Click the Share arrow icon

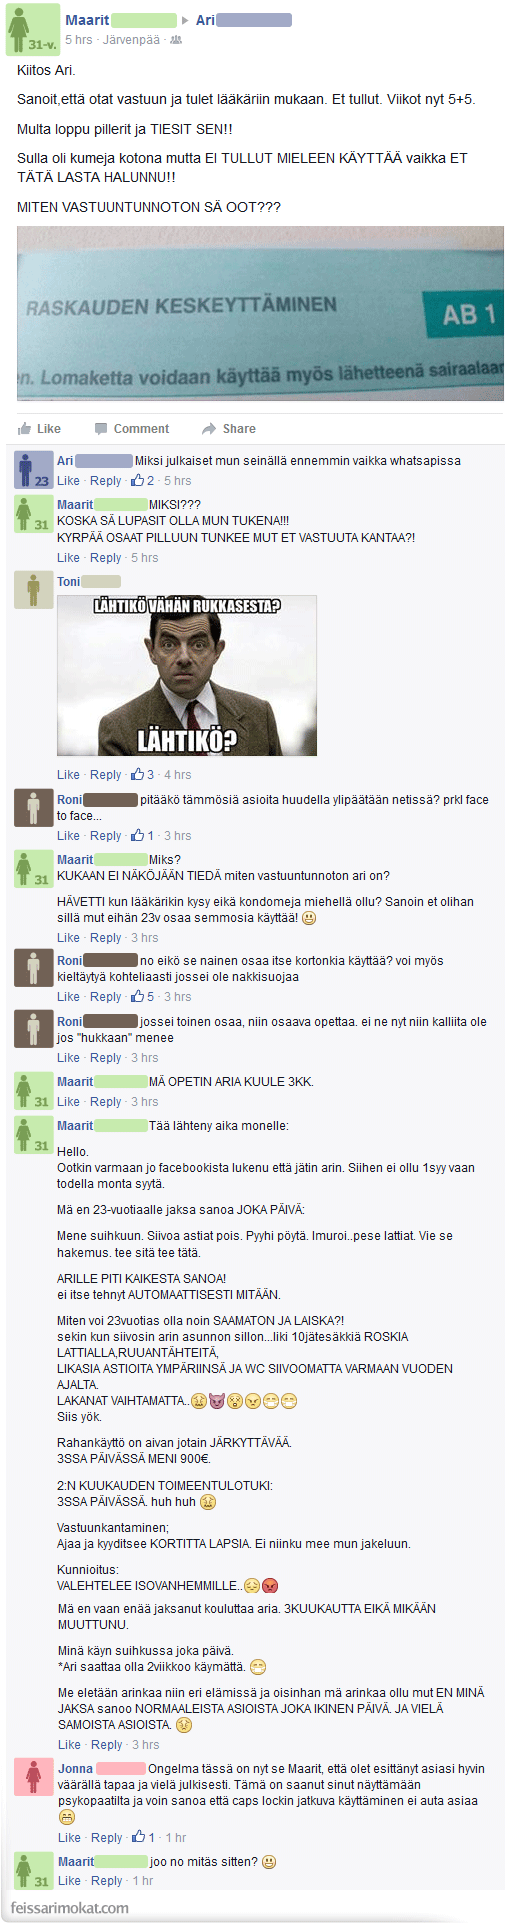tap(209, 429)
